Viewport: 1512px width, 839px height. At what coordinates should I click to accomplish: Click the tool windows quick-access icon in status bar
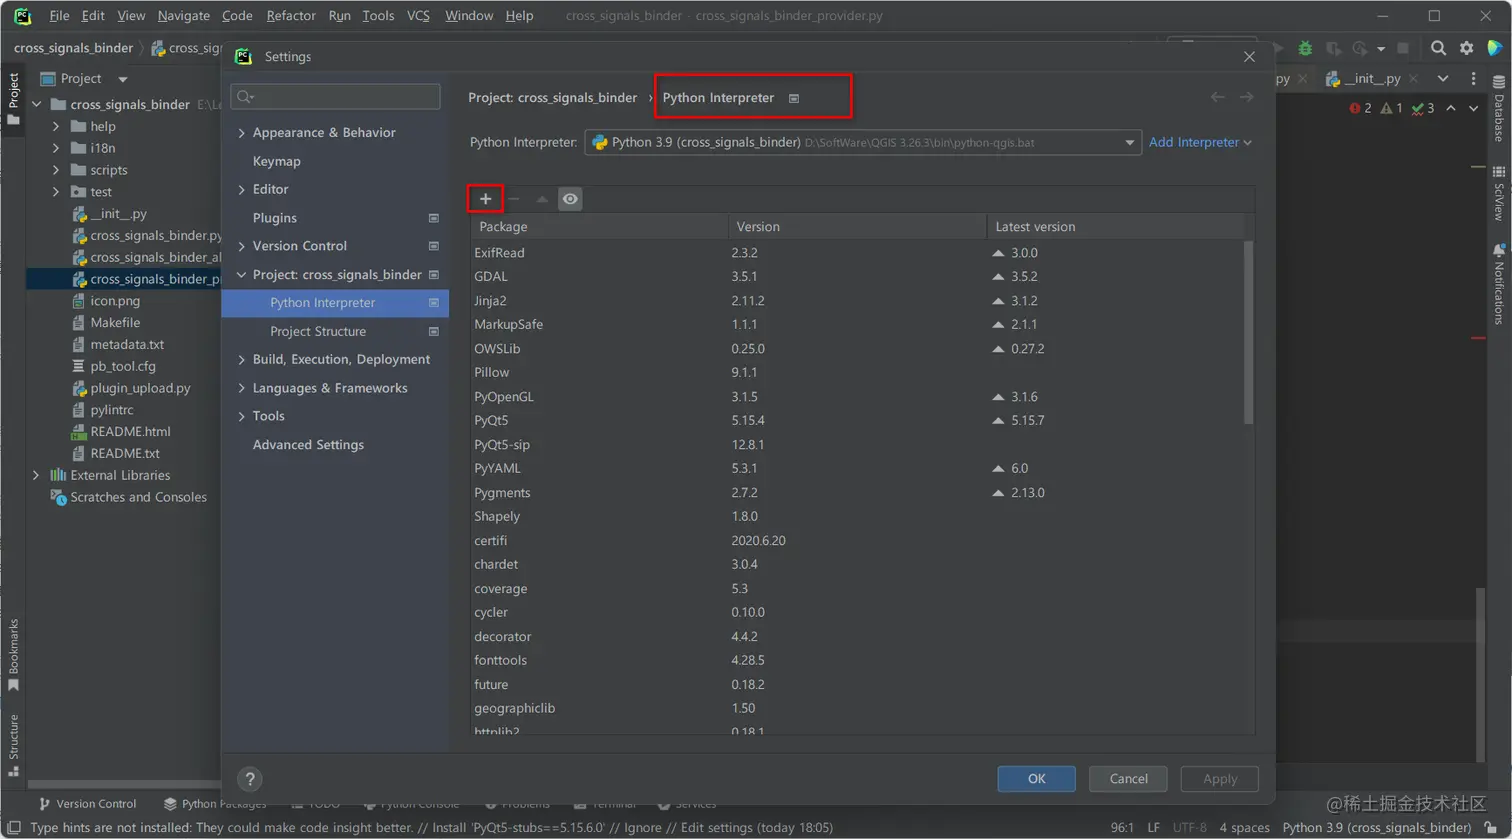point(13,828)
